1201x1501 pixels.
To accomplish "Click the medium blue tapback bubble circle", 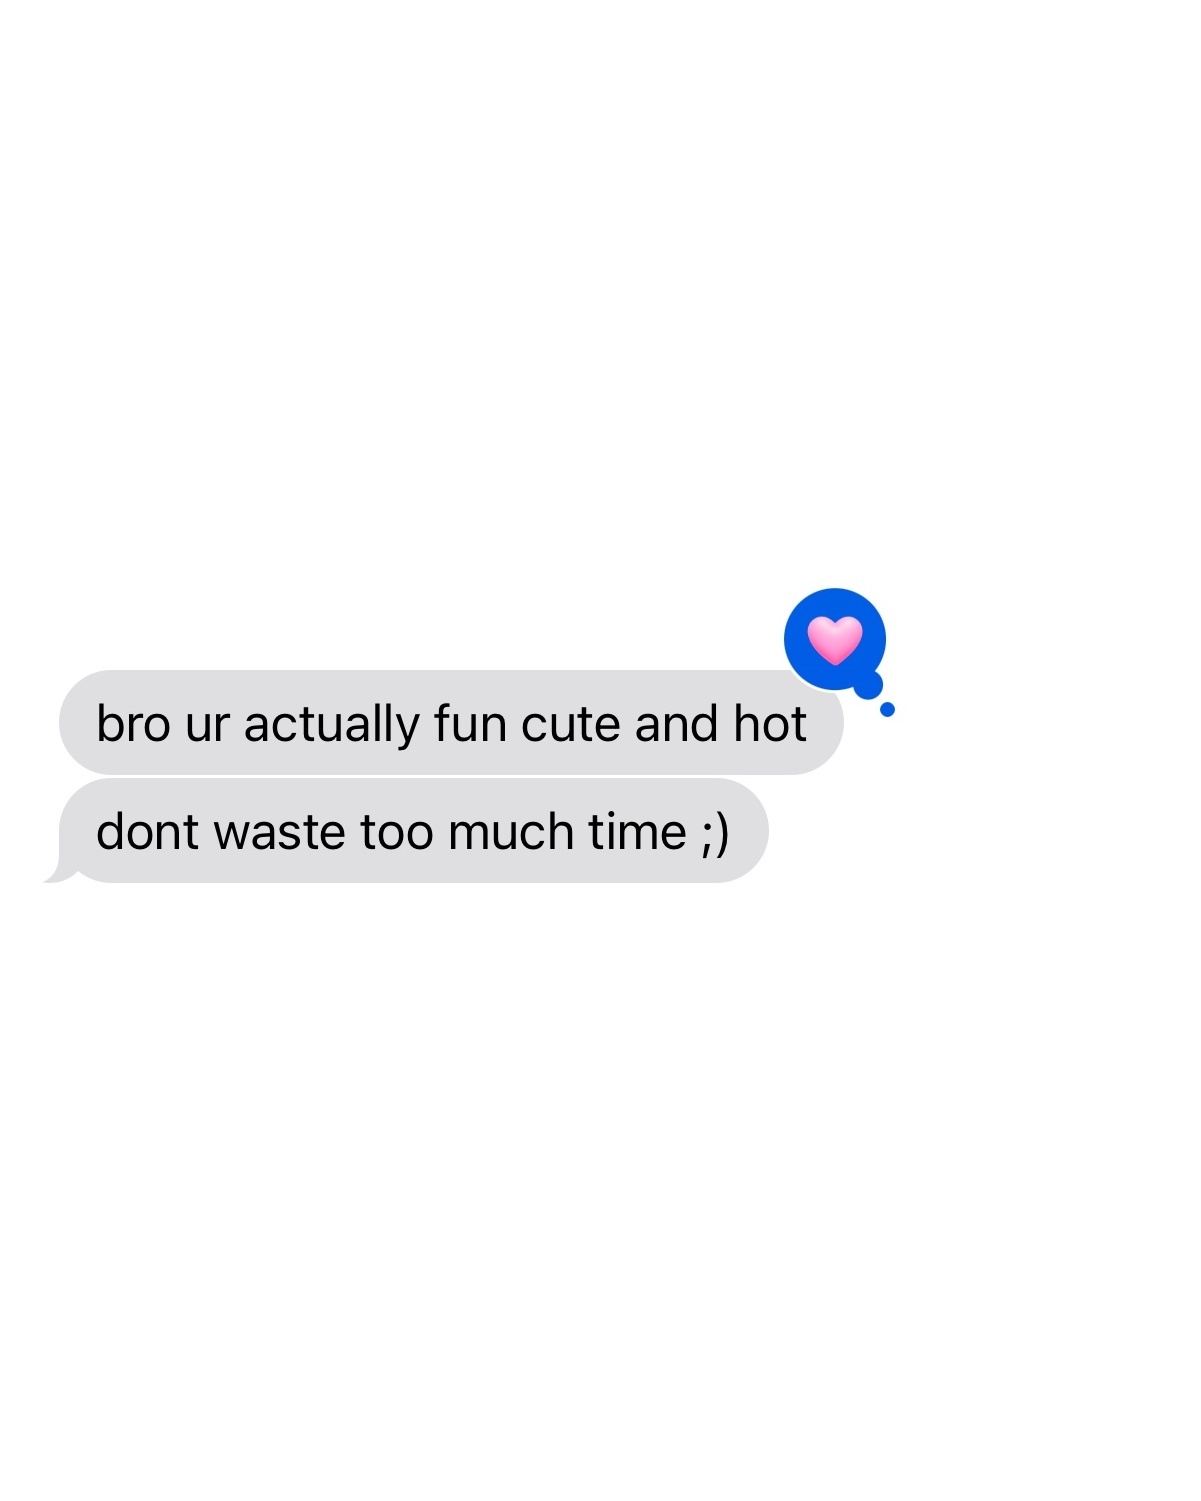I will 868,685.
